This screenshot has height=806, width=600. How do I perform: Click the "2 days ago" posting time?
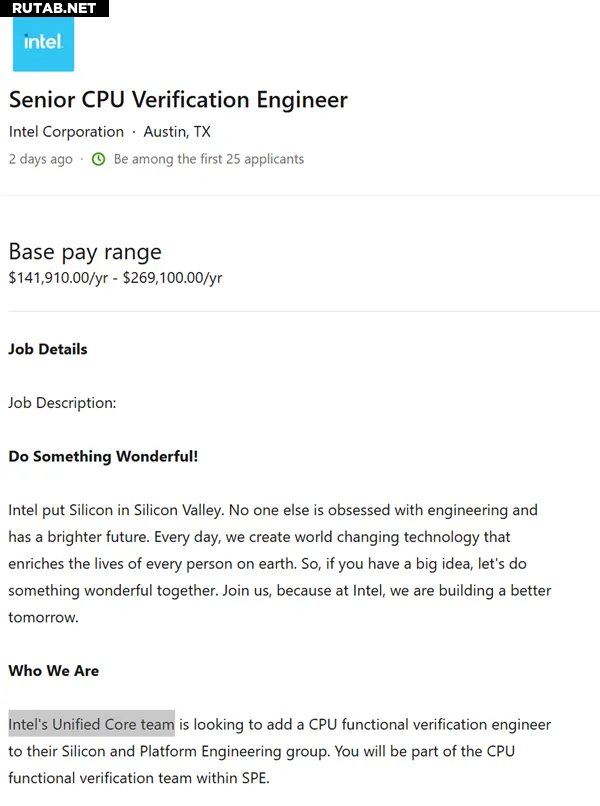click(40, 159)
